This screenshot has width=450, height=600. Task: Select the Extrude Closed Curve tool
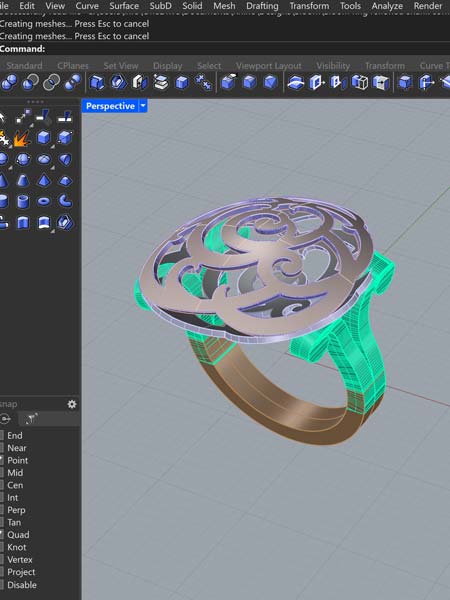[23, 222]
